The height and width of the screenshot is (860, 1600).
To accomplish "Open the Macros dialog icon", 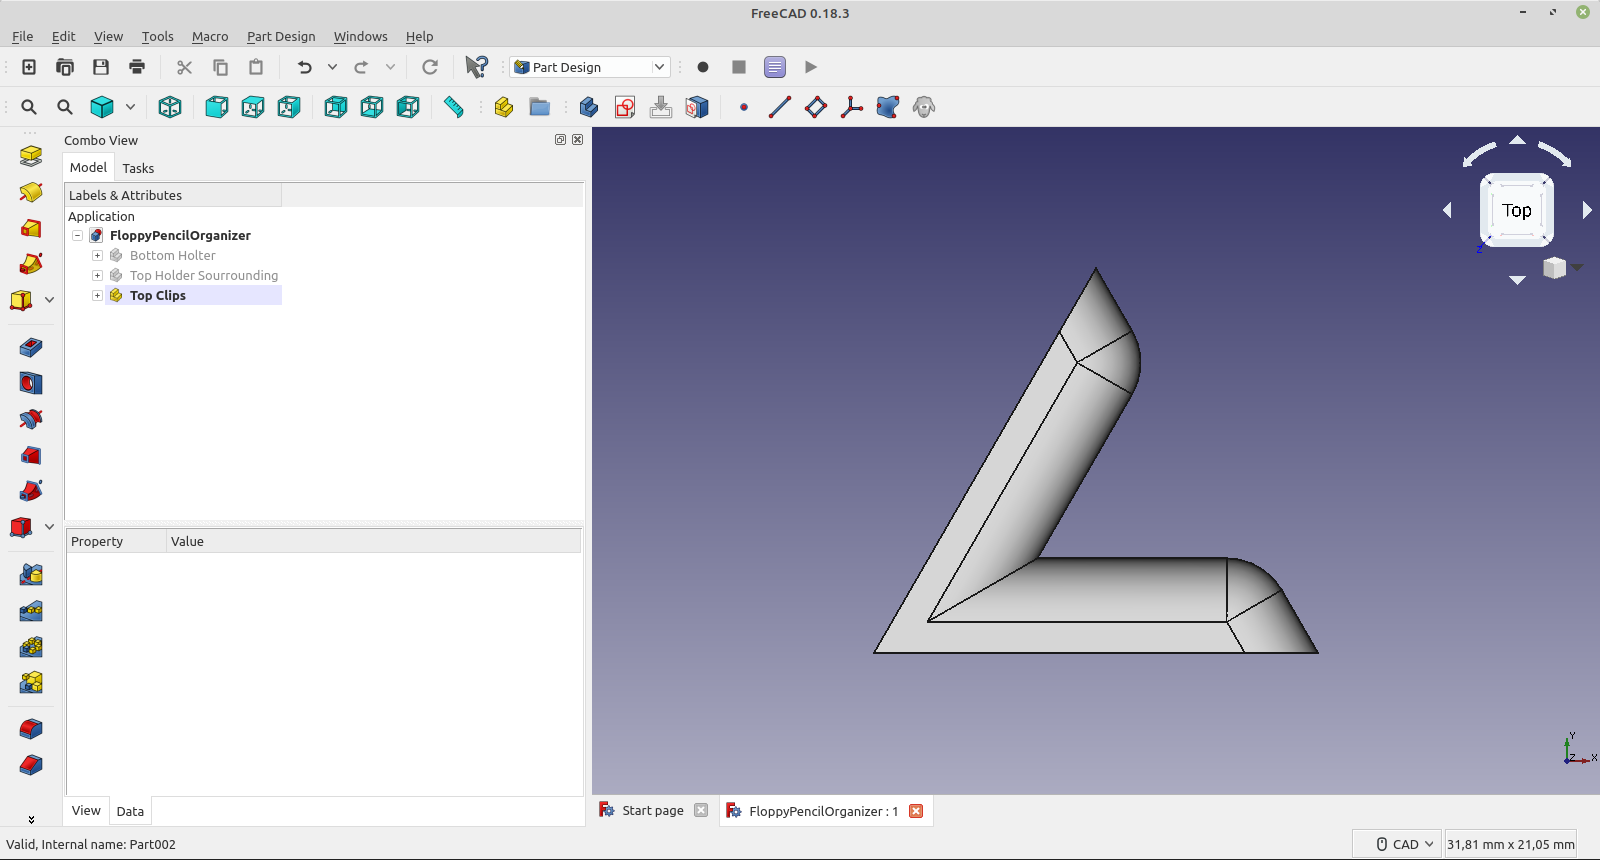I will pyautogui.click(x=775, y=67).
